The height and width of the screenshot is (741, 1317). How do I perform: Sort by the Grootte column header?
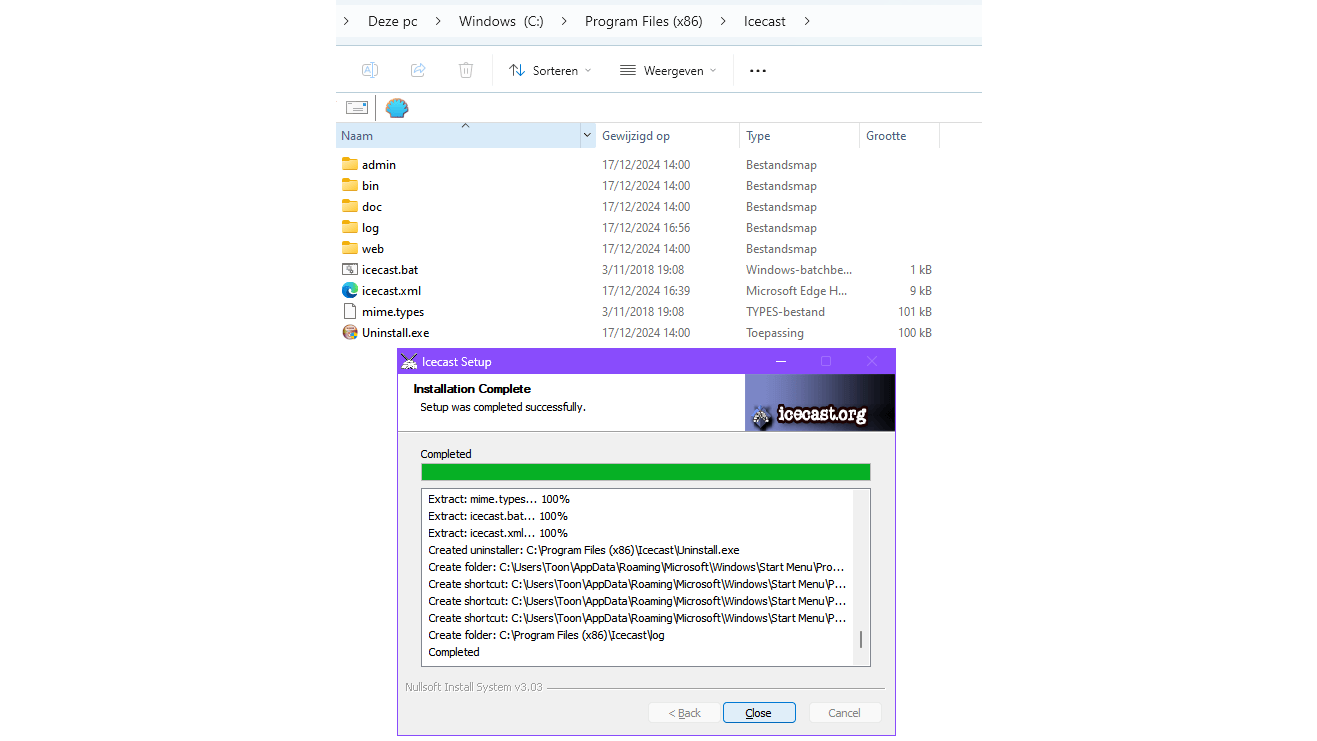pyautogui.click(x=899, y=136)
